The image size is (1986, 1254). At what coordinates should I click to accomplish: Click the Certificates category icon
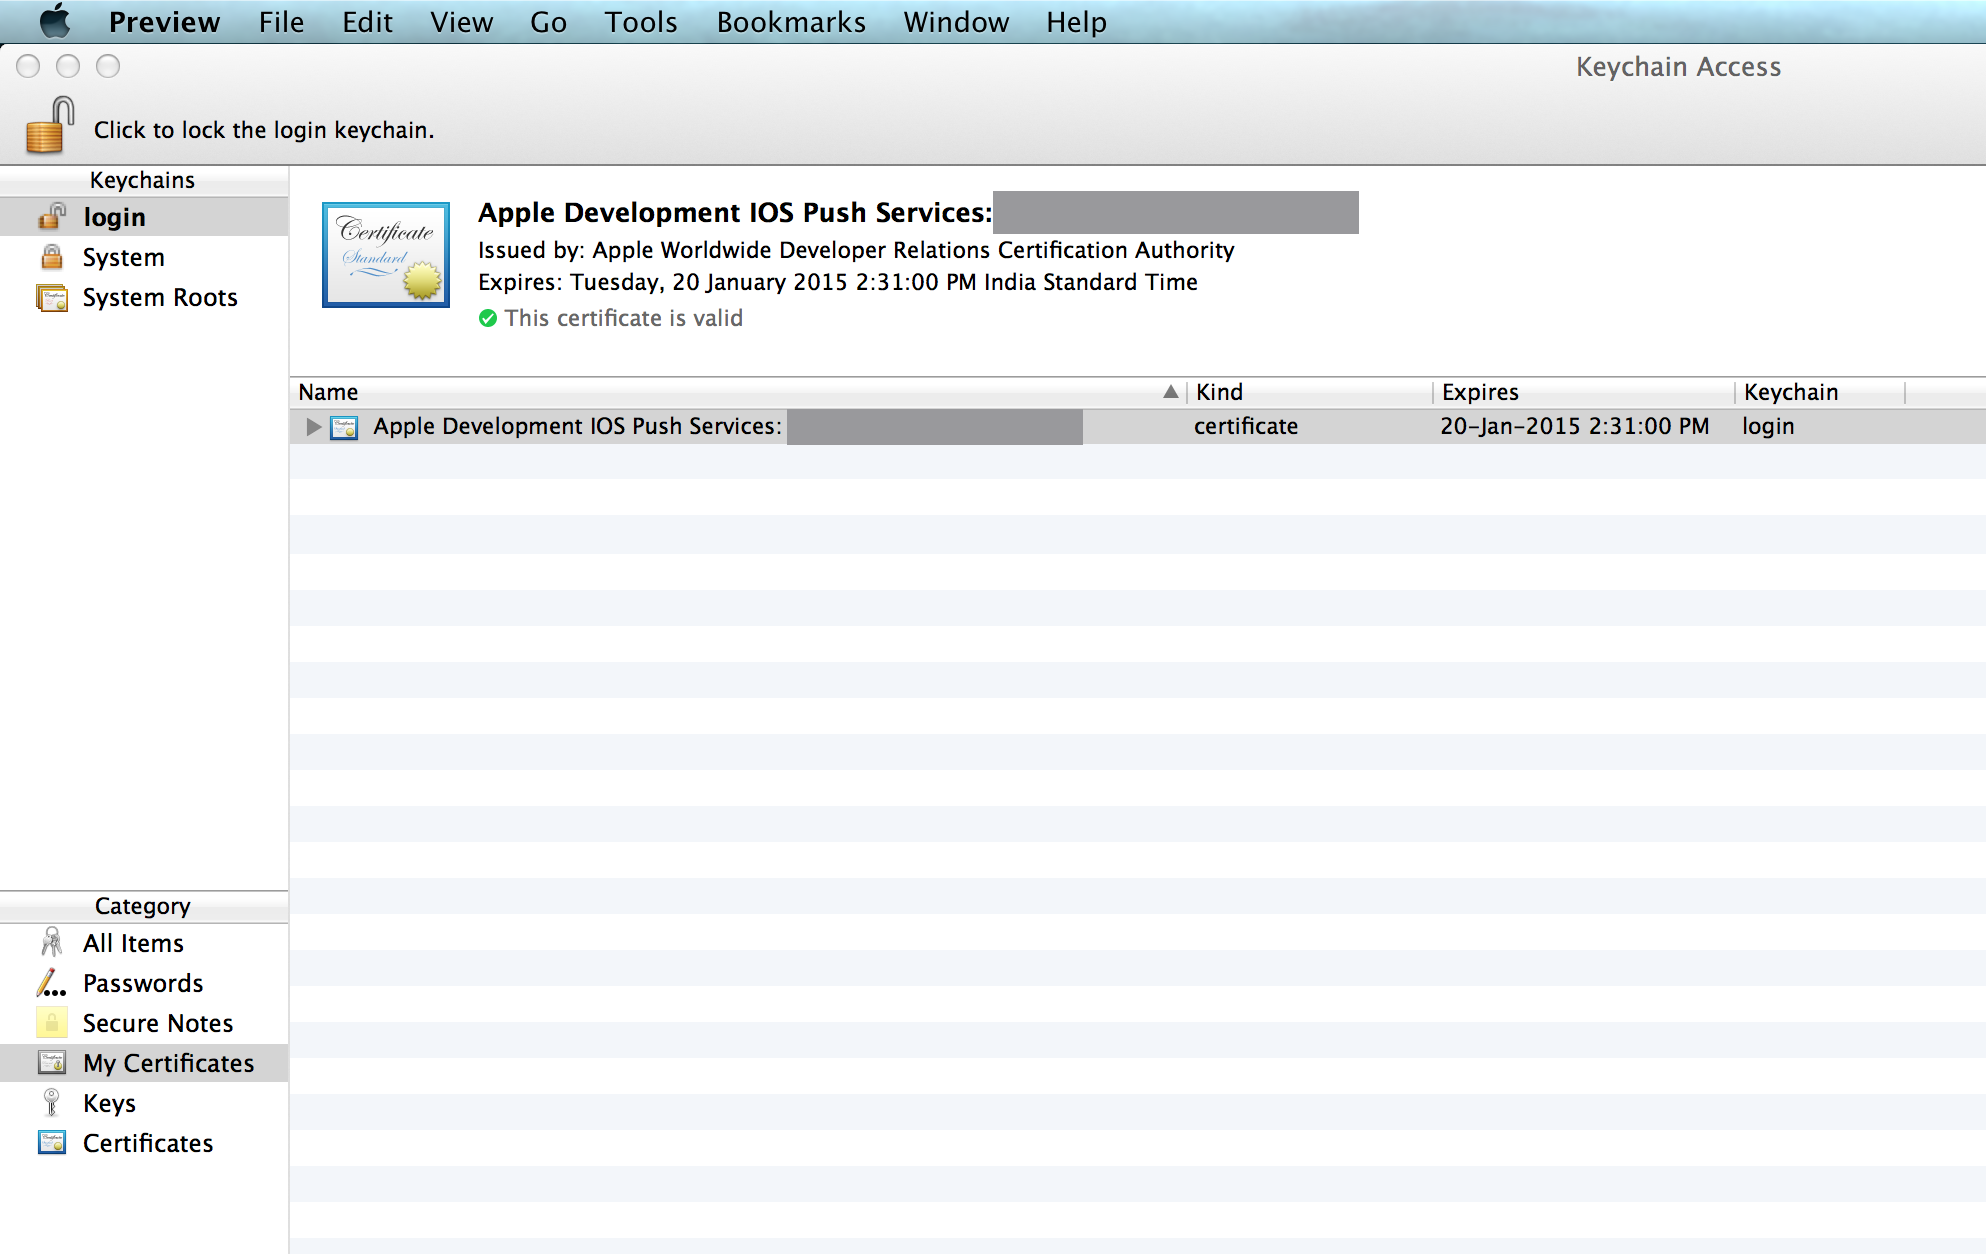tap(52, 1142)
